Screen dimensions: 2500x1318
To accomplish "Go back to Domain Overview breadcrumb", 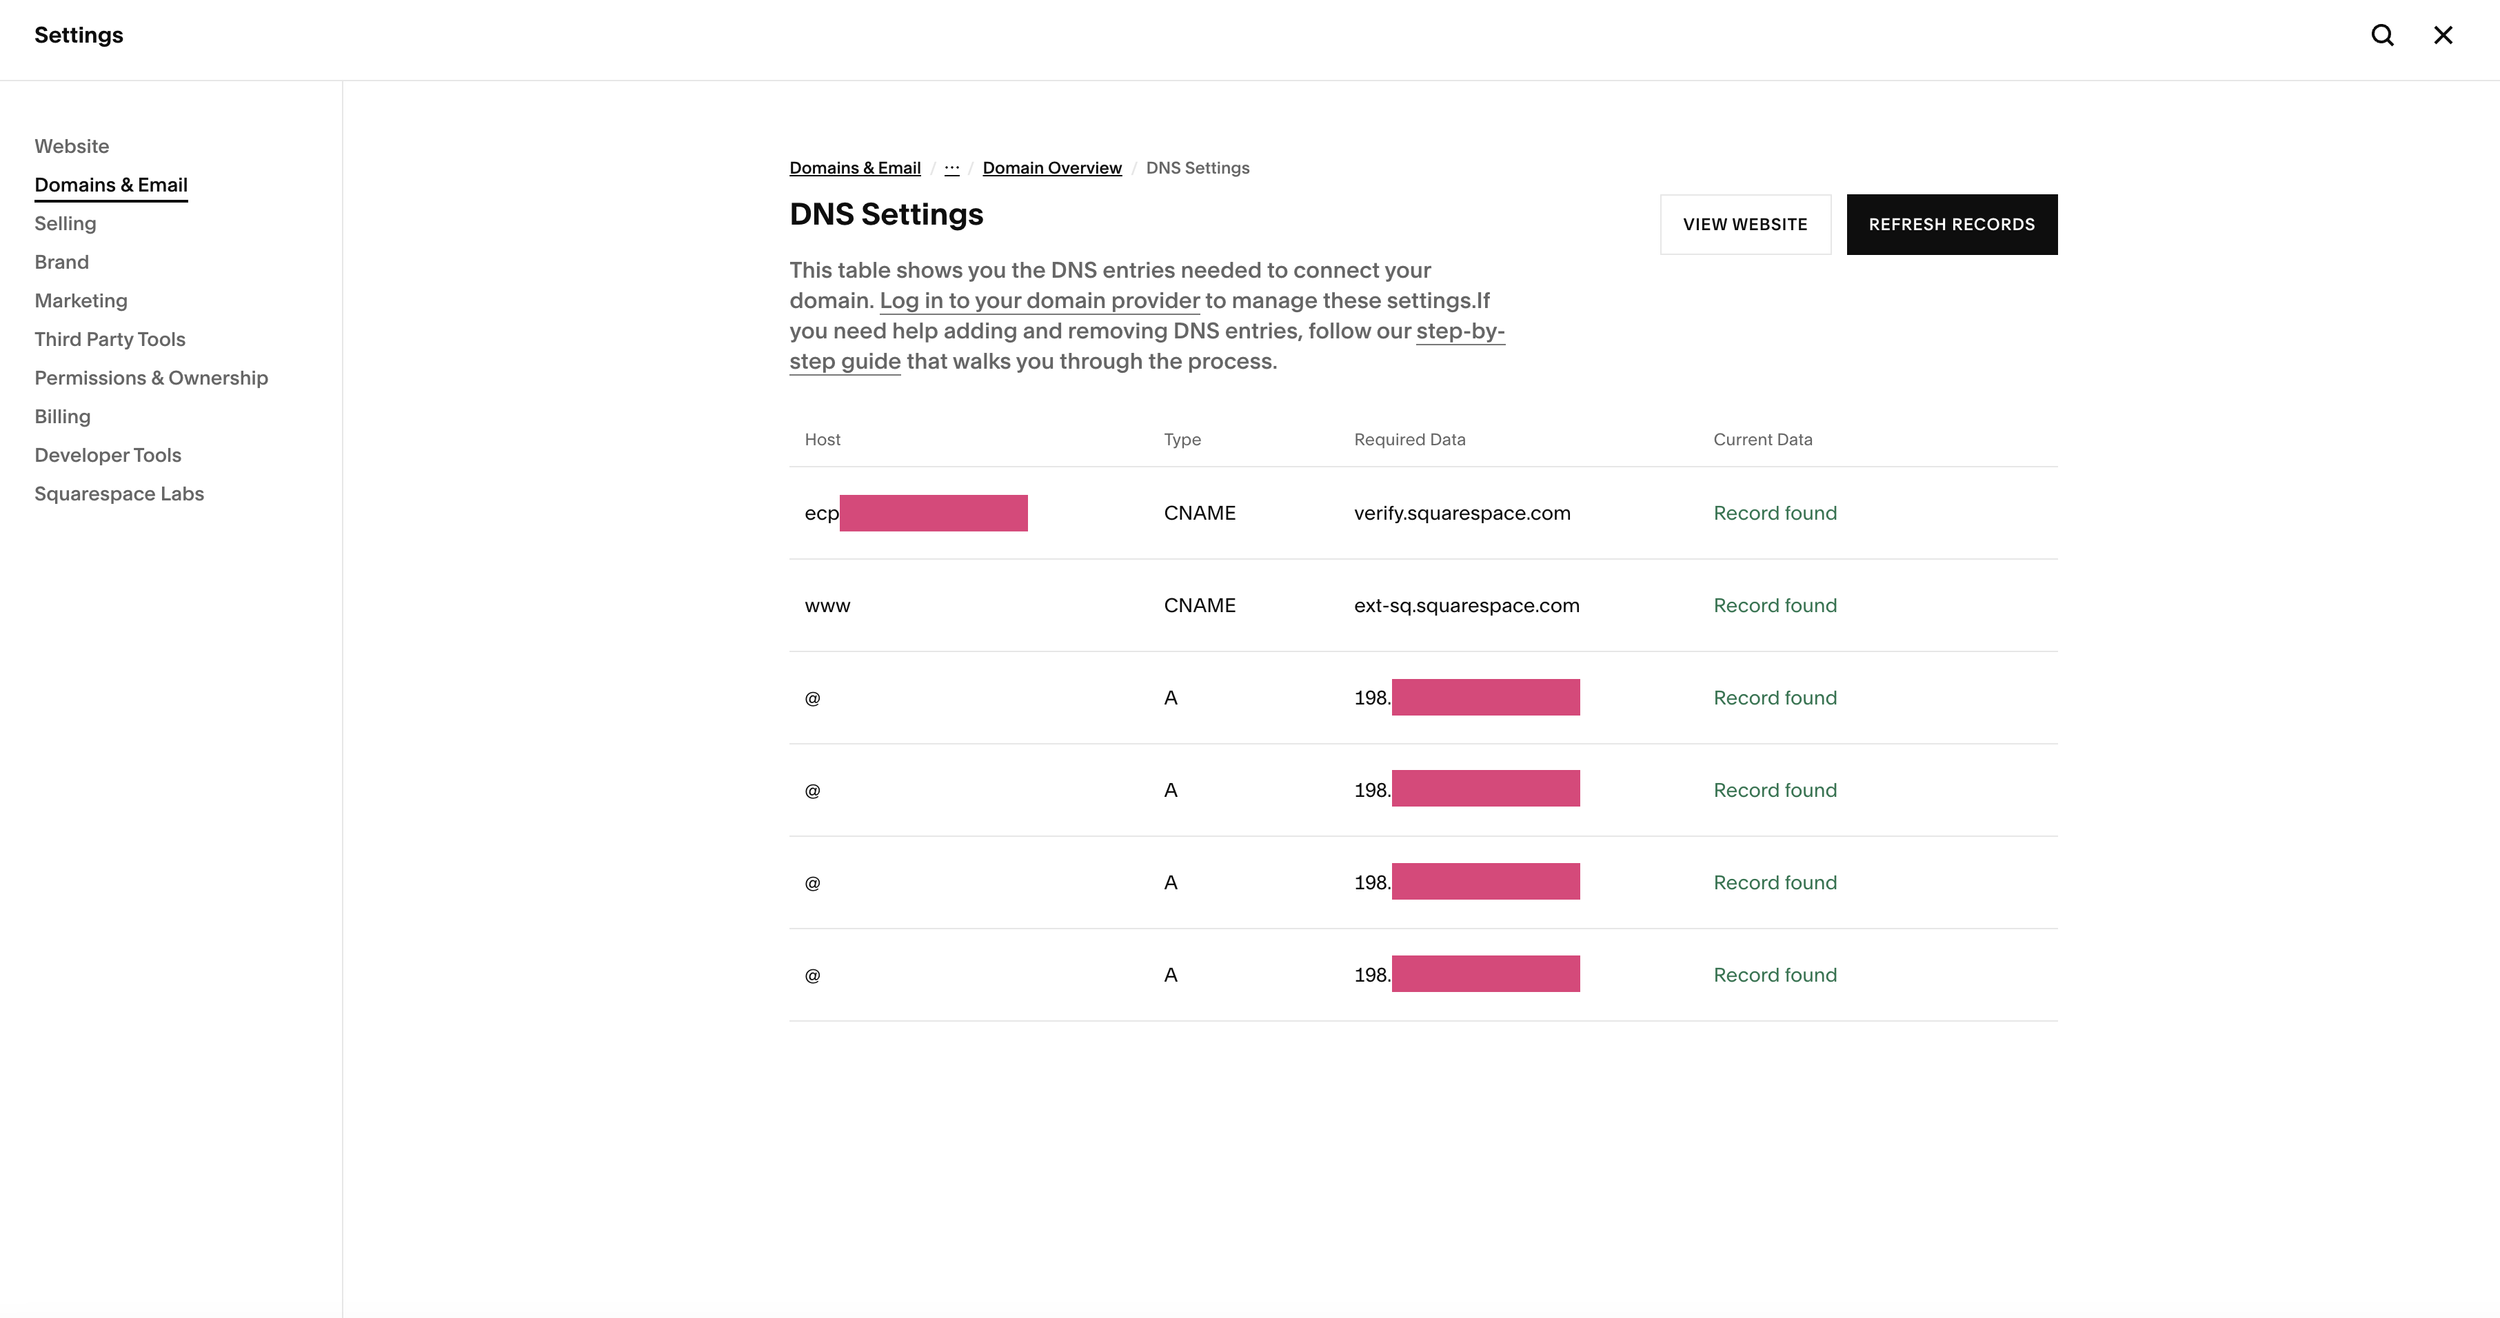I will 1051,168.
